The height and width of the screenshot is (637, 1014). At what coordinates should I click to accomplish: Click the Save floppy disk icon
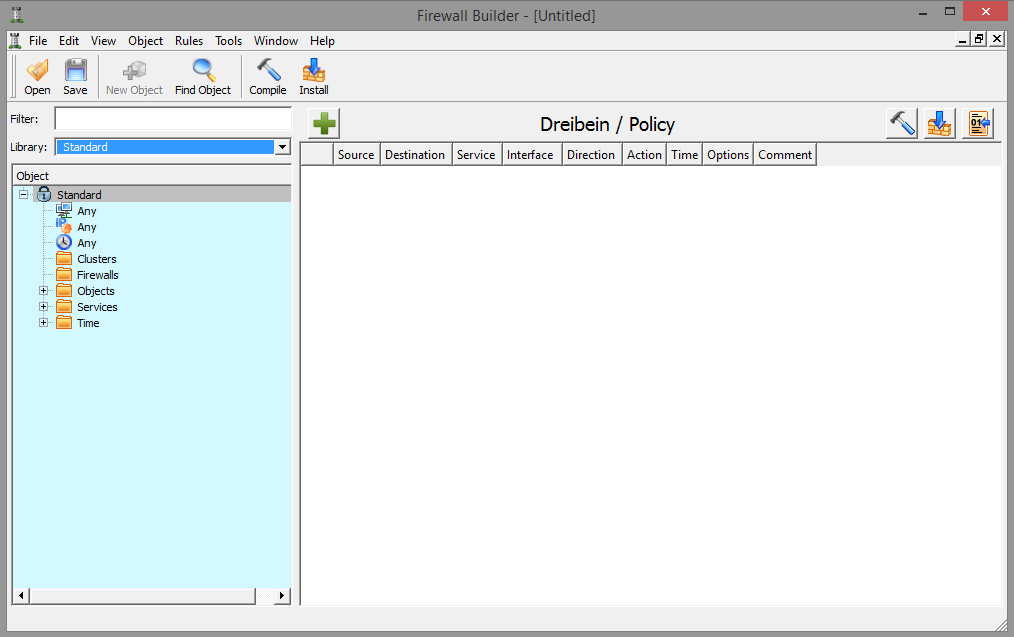pos(75,76)
